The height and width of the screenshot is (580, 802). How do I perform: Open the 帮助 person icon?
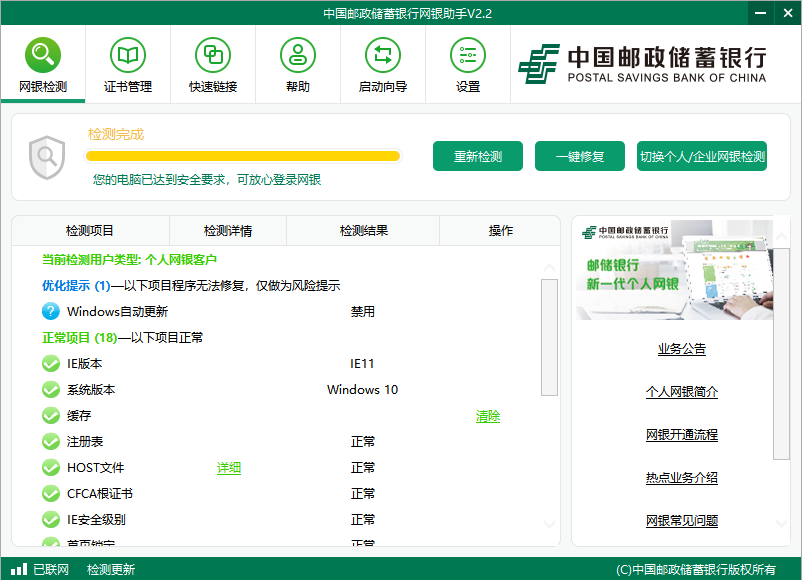click(298, 55)
